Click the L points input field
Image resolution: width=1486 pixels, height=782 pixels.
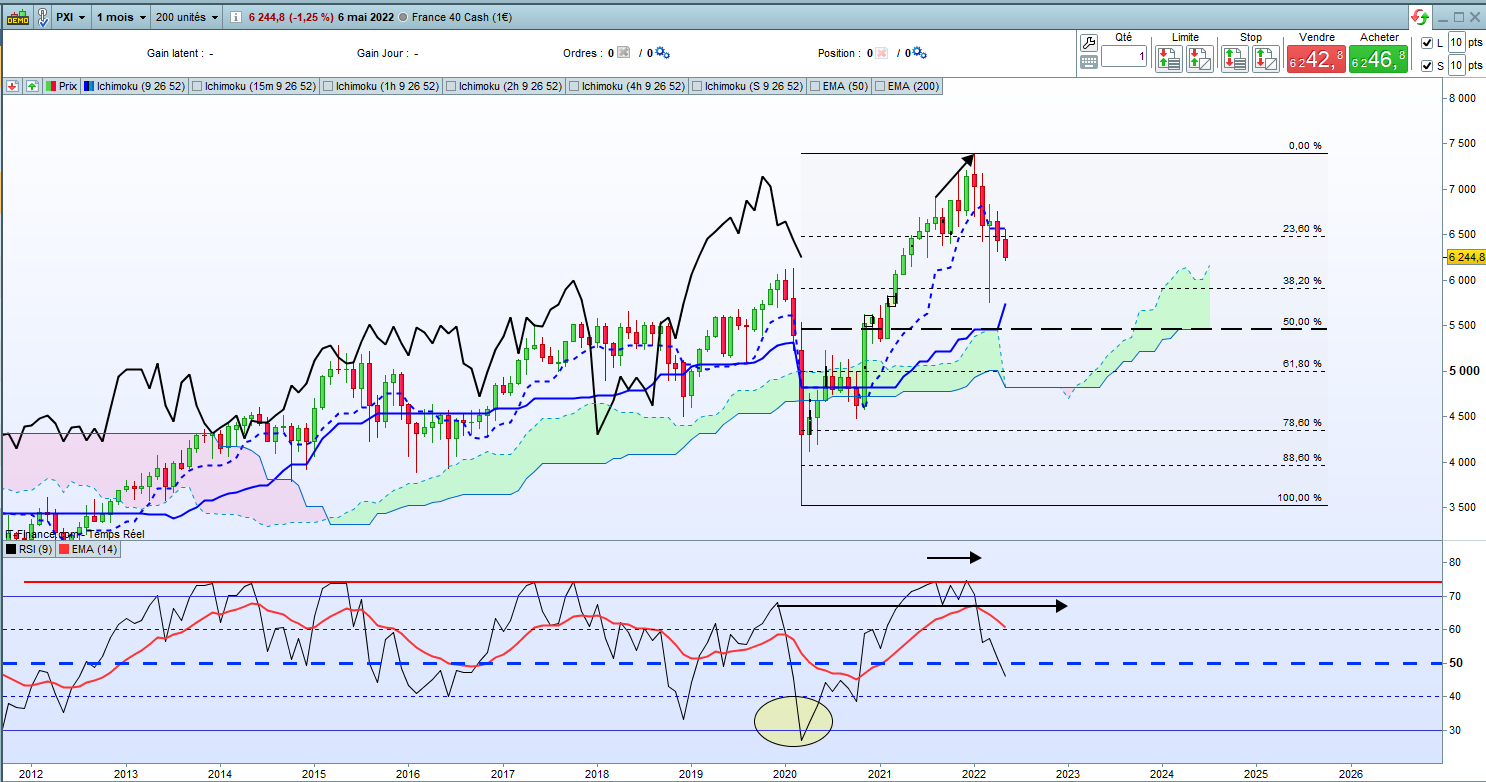pyautogui.click(x=1457, y=43)
